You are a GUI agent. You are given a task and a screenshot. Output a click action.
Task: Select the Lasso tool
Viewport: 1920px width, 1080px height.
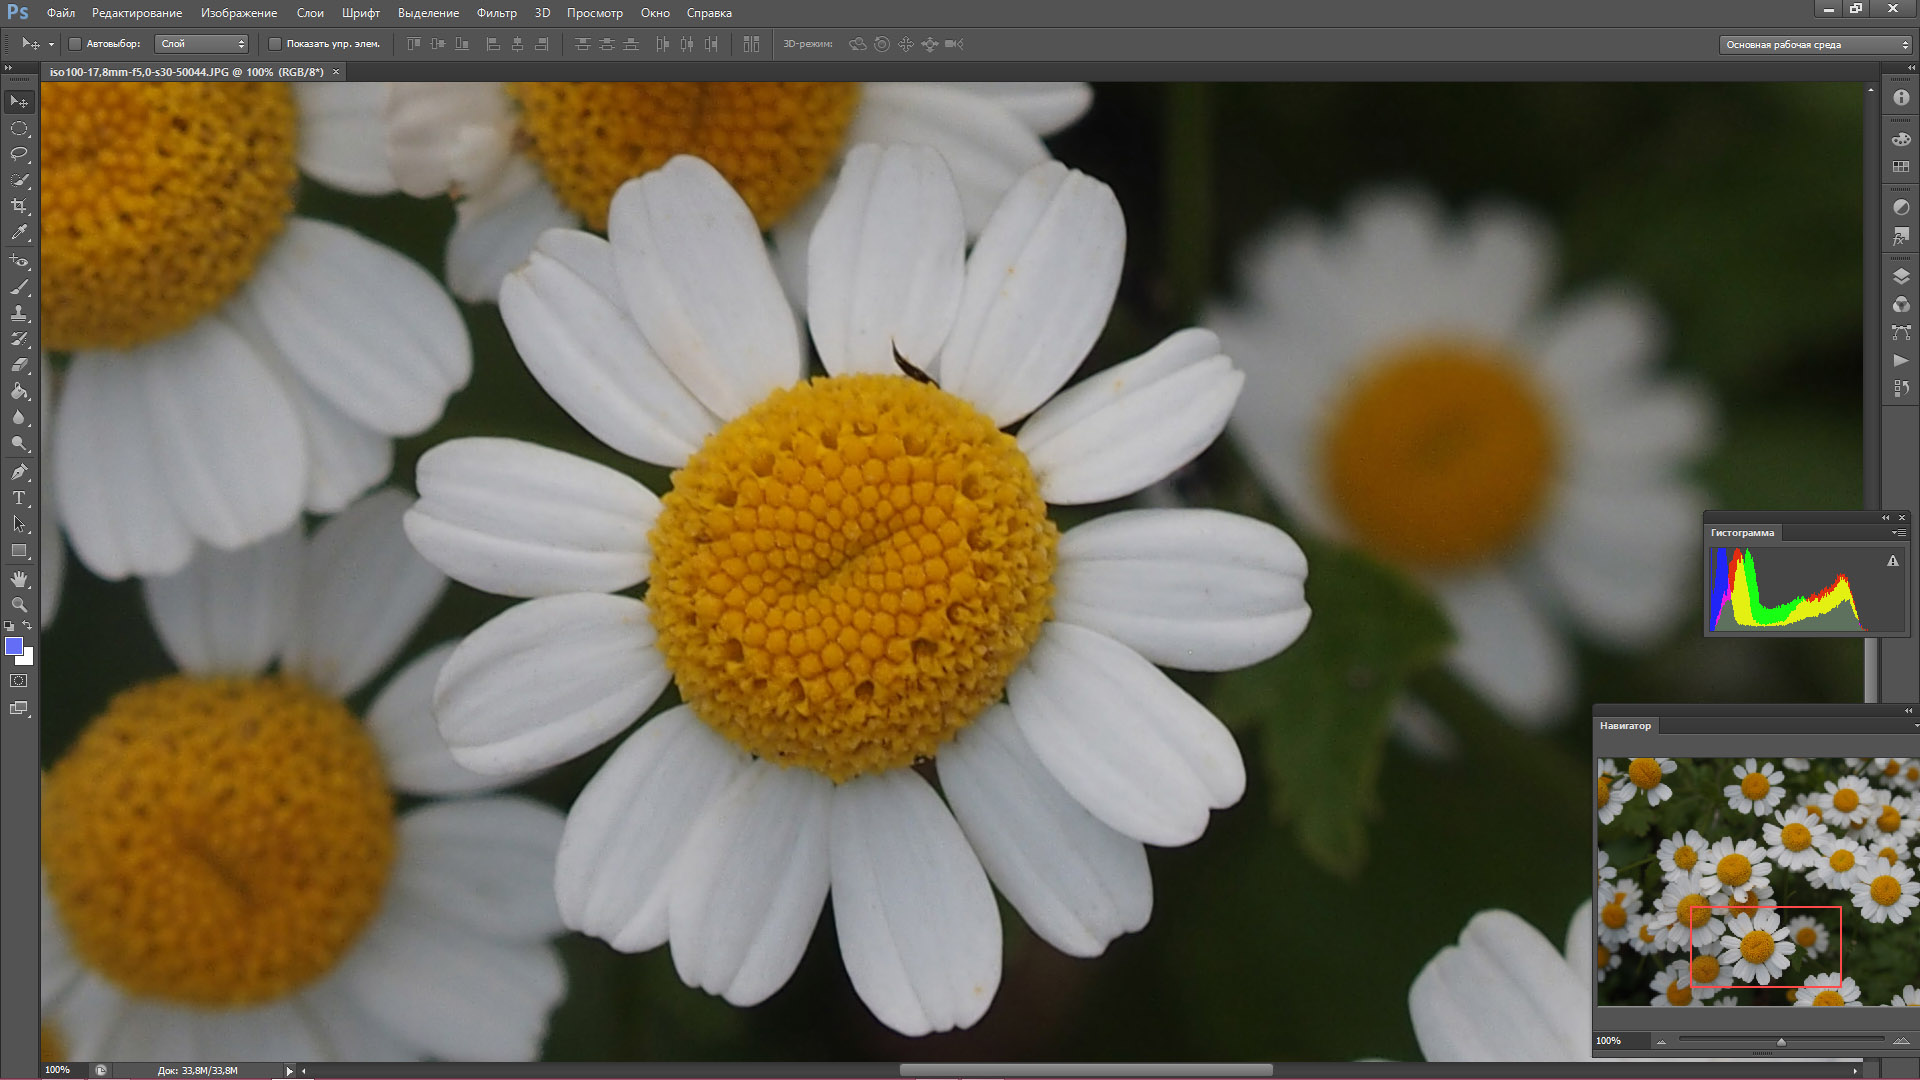(x=19, y=154)
